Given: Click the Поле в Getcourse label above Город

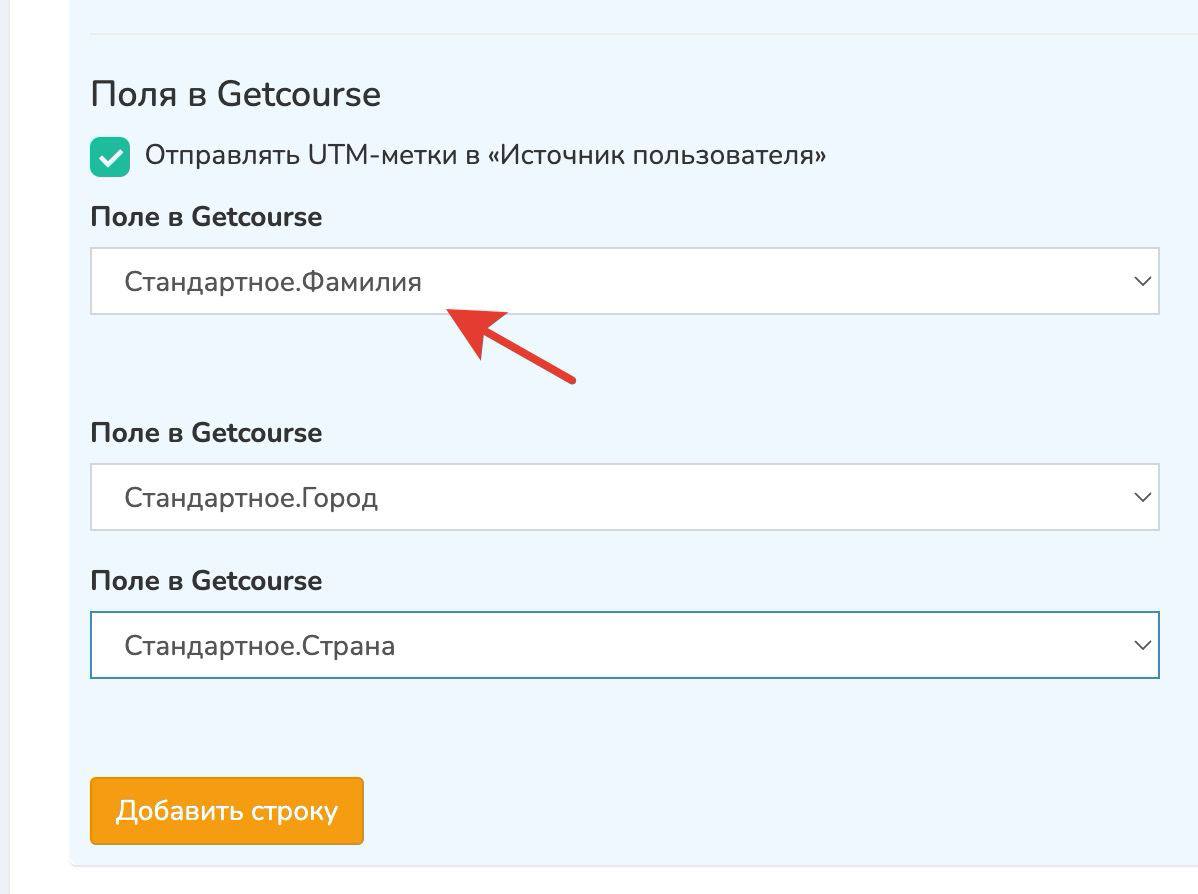Looking at the screenshot, I should (206, 433).
